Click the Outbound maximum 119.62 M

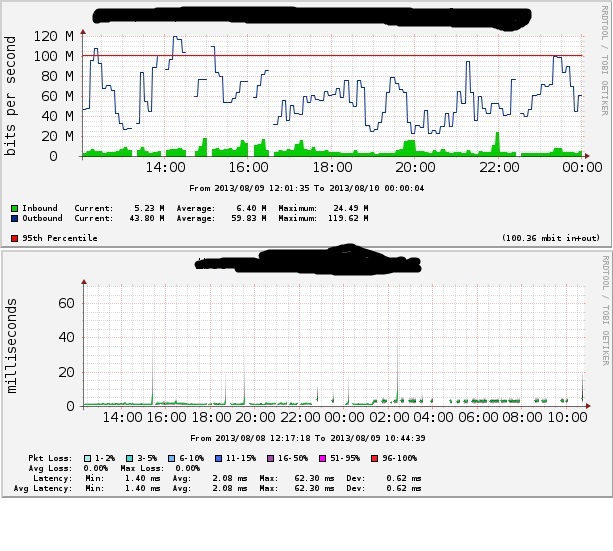tap(348, 218)
